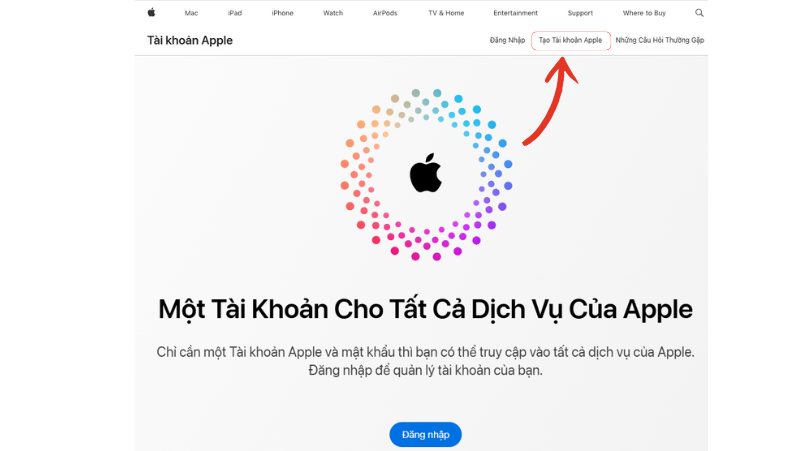Click the Support link in navigation
The width and height of the screenshot is (800, 451).
coord(580,13)
